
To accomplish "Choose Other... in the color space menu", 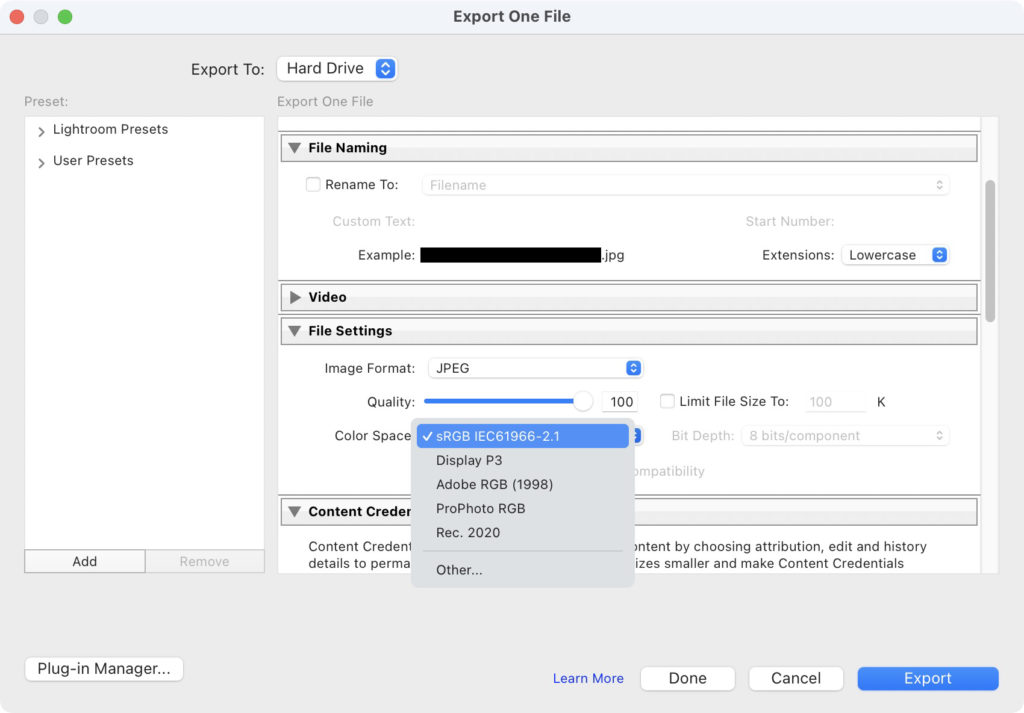I will [459, 570].
